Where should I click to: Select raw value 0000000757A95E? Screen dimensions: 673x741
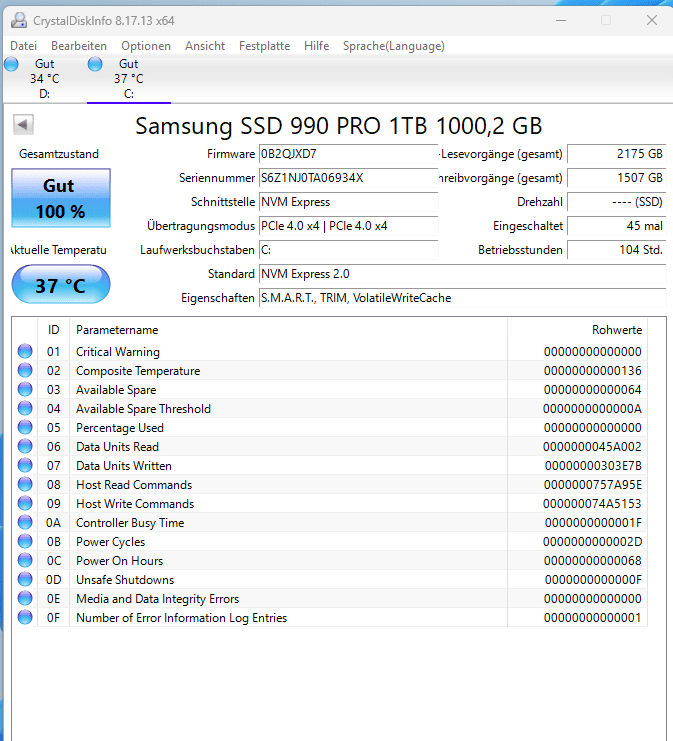pos(593,485)
